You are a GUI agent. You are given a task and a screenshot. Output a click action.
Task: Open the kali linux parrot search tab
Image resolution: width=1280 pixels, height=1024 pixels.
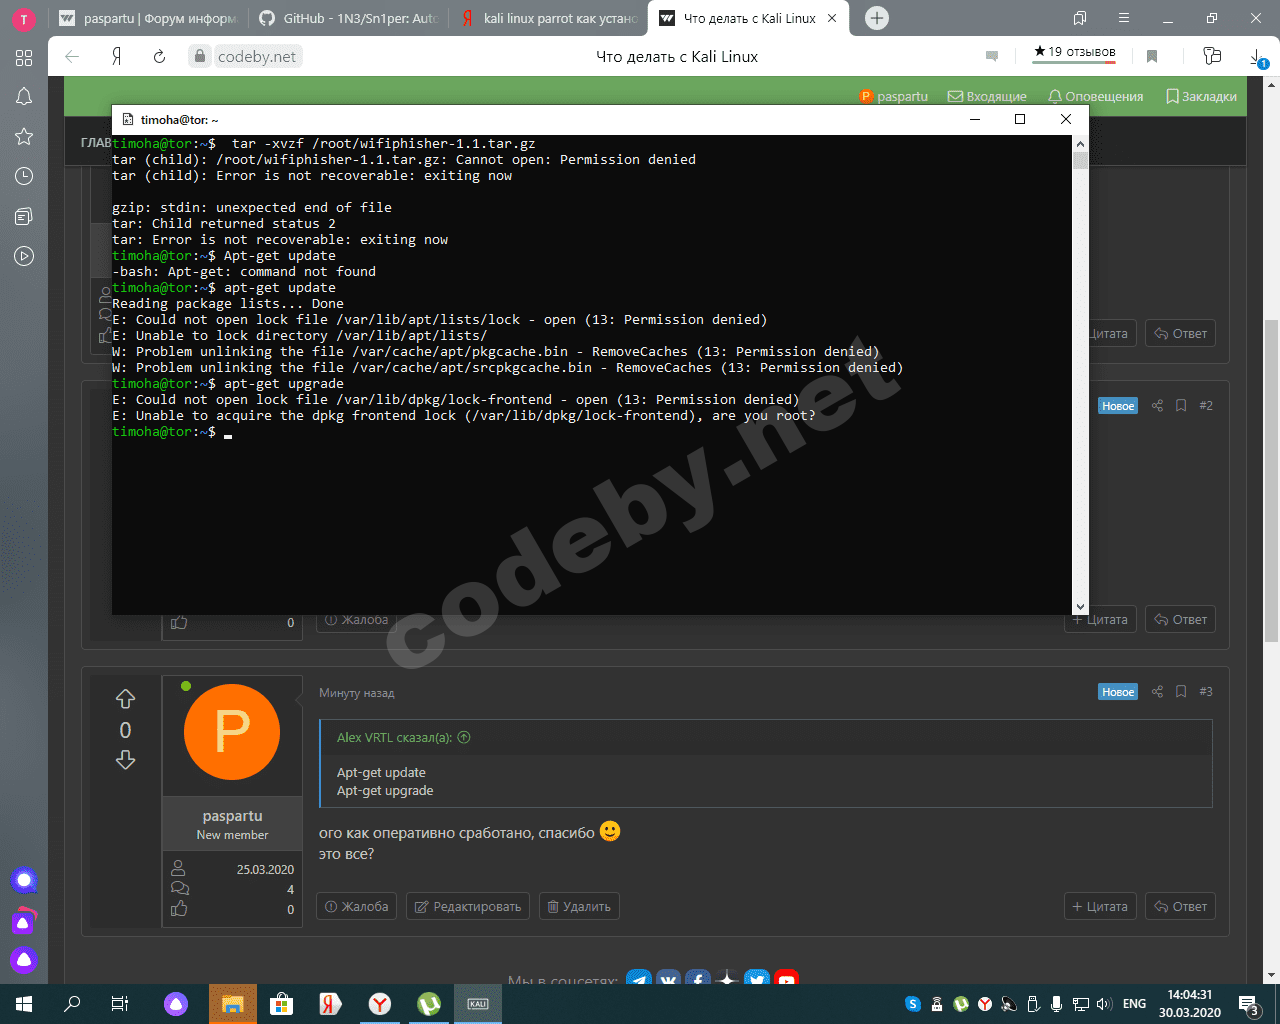(549, 18)
